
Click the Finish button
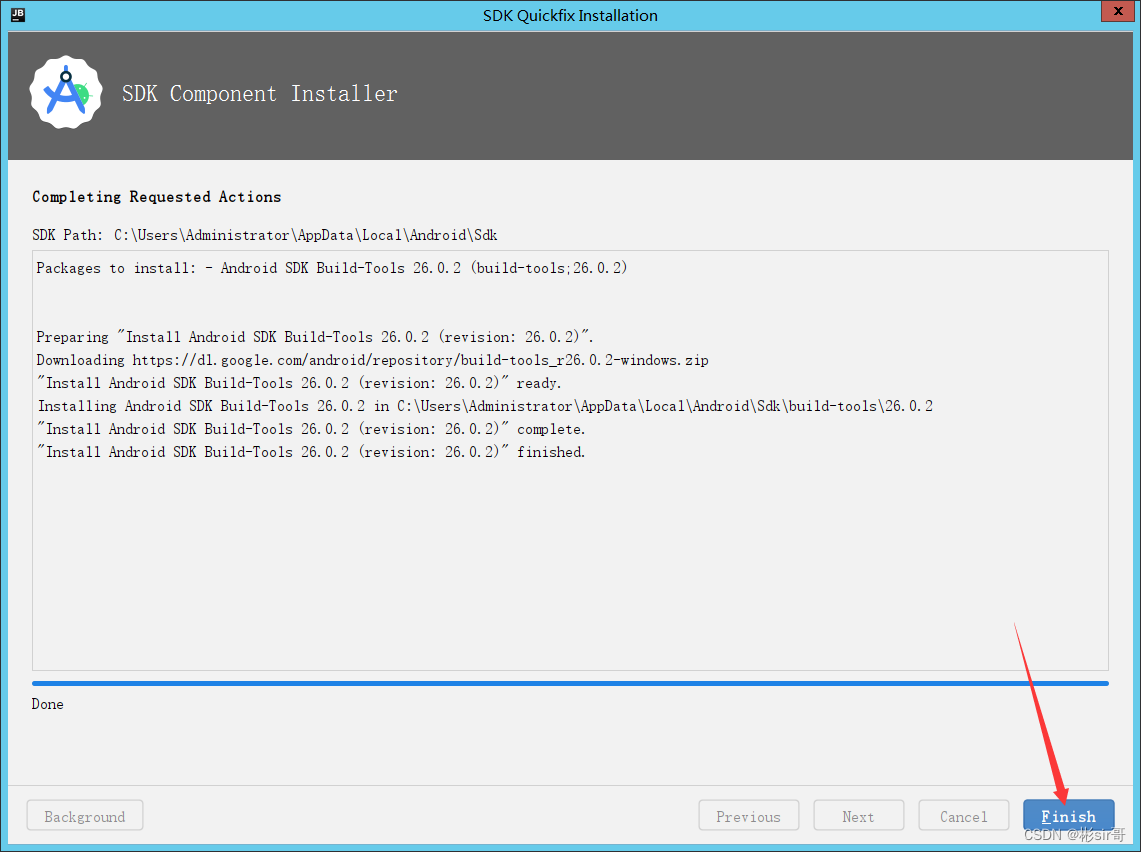click(1068, 816)
